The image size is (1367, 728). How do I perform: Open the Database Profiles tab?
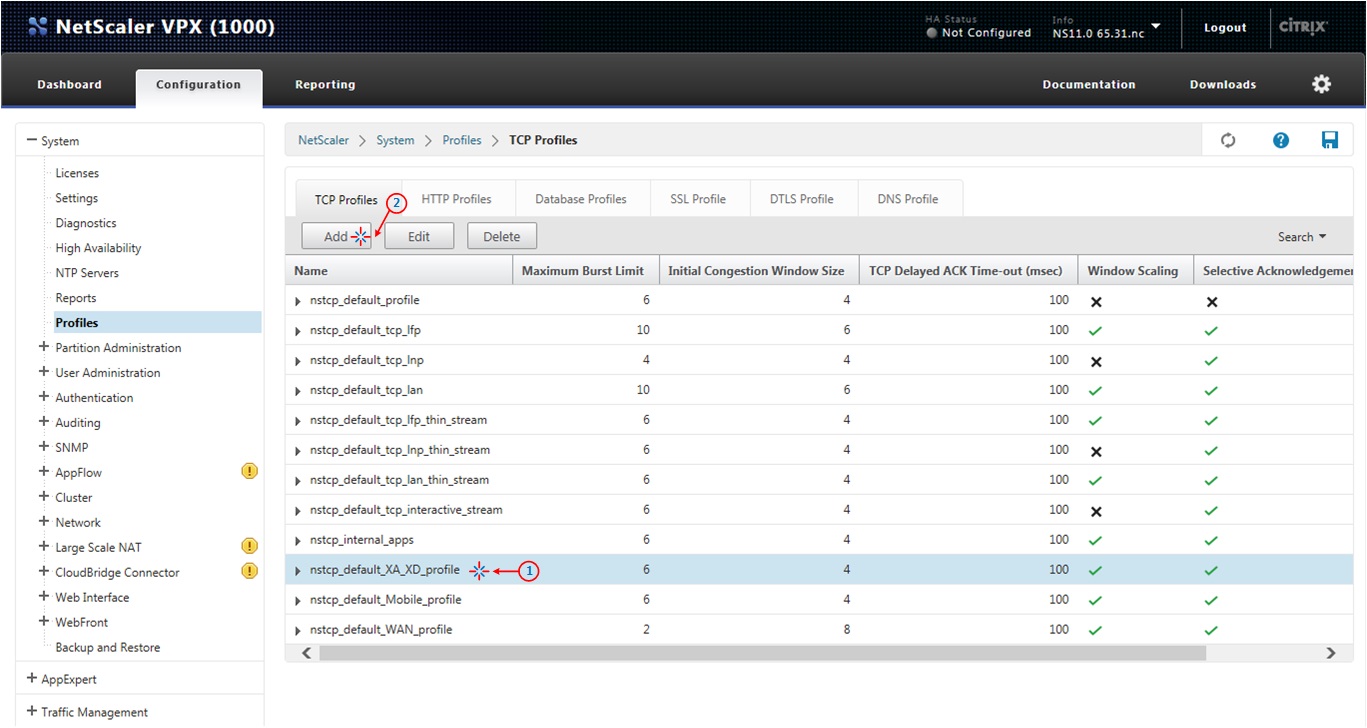(x=581, y=199)
